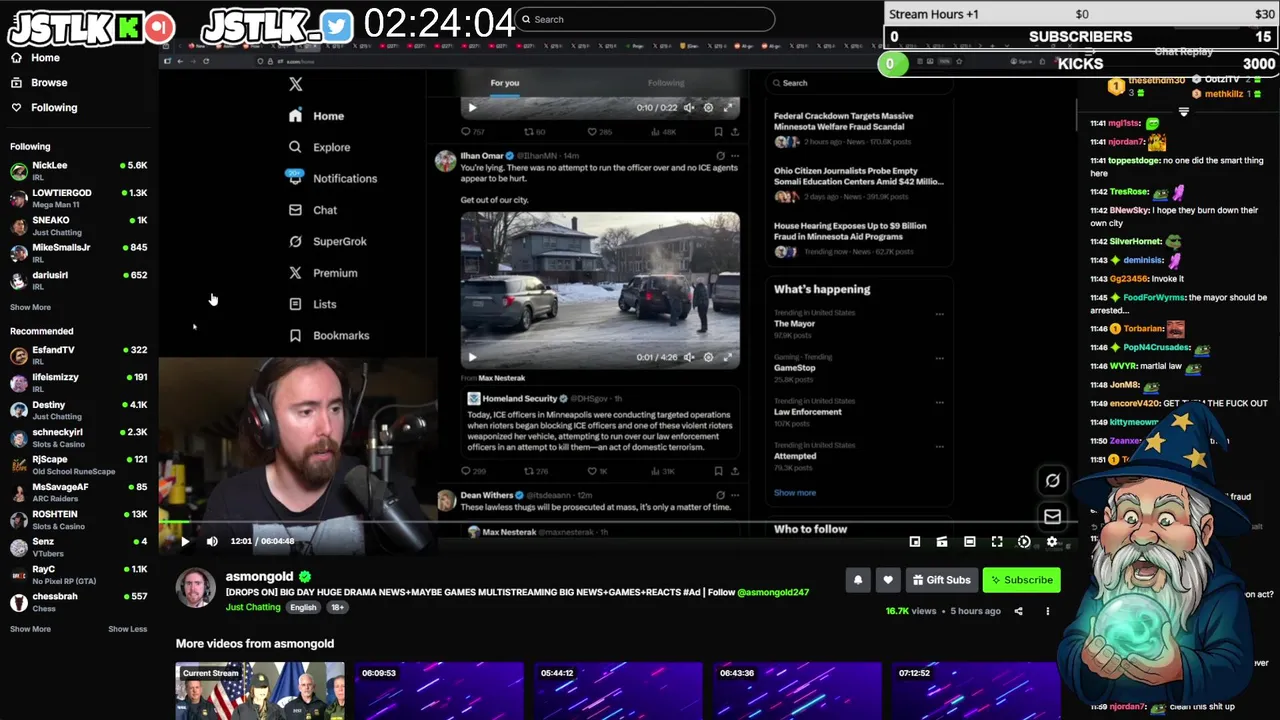Open MikeSmallsJr's channel in the sidebar

[79, 252]
